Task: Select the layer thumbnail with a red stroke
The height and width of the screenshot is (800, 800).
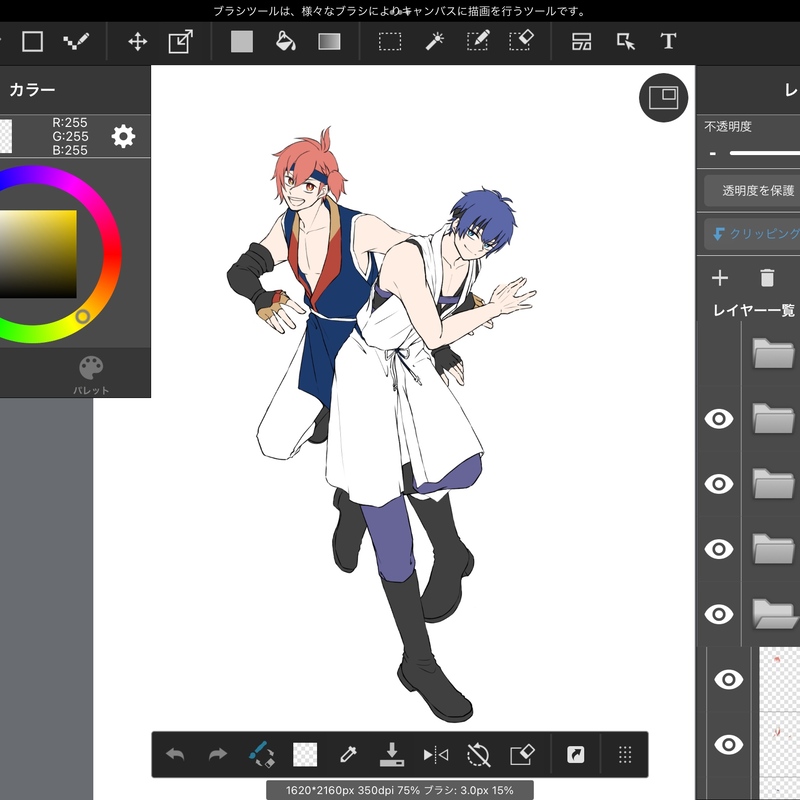Action: tap(779, 744)
